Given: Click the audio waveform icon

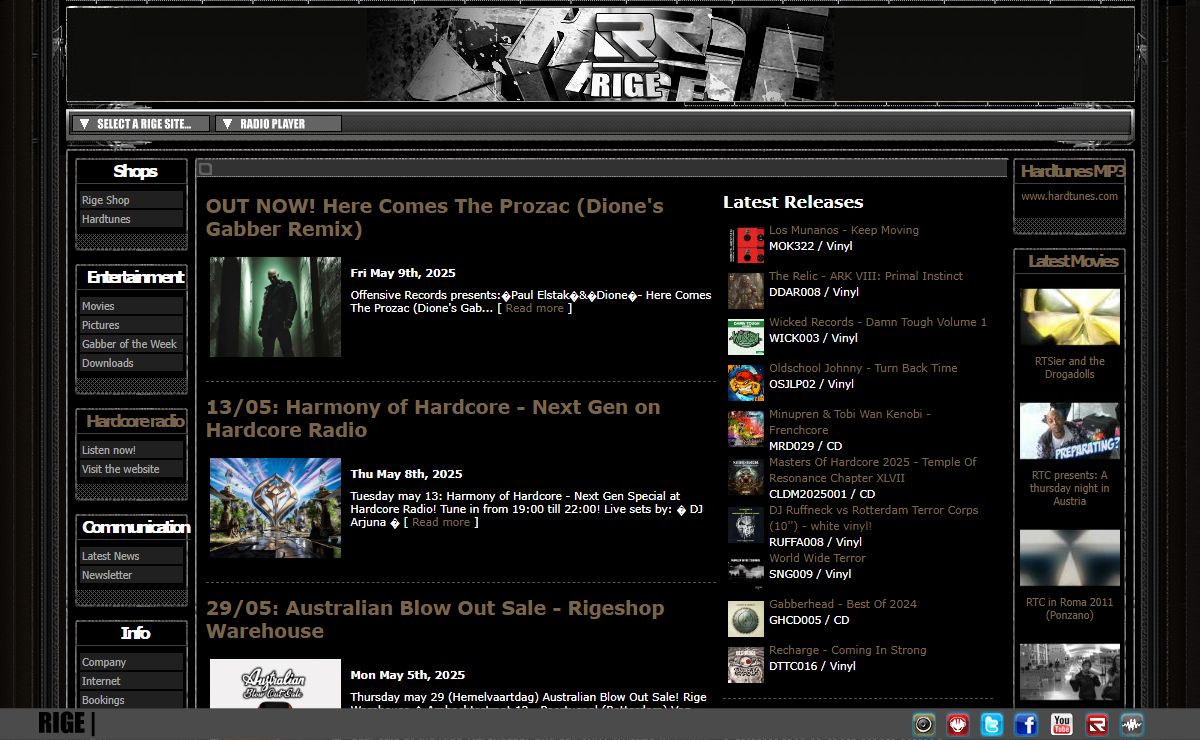Looking at the screenshot, I should click(x=1132, y=725).
